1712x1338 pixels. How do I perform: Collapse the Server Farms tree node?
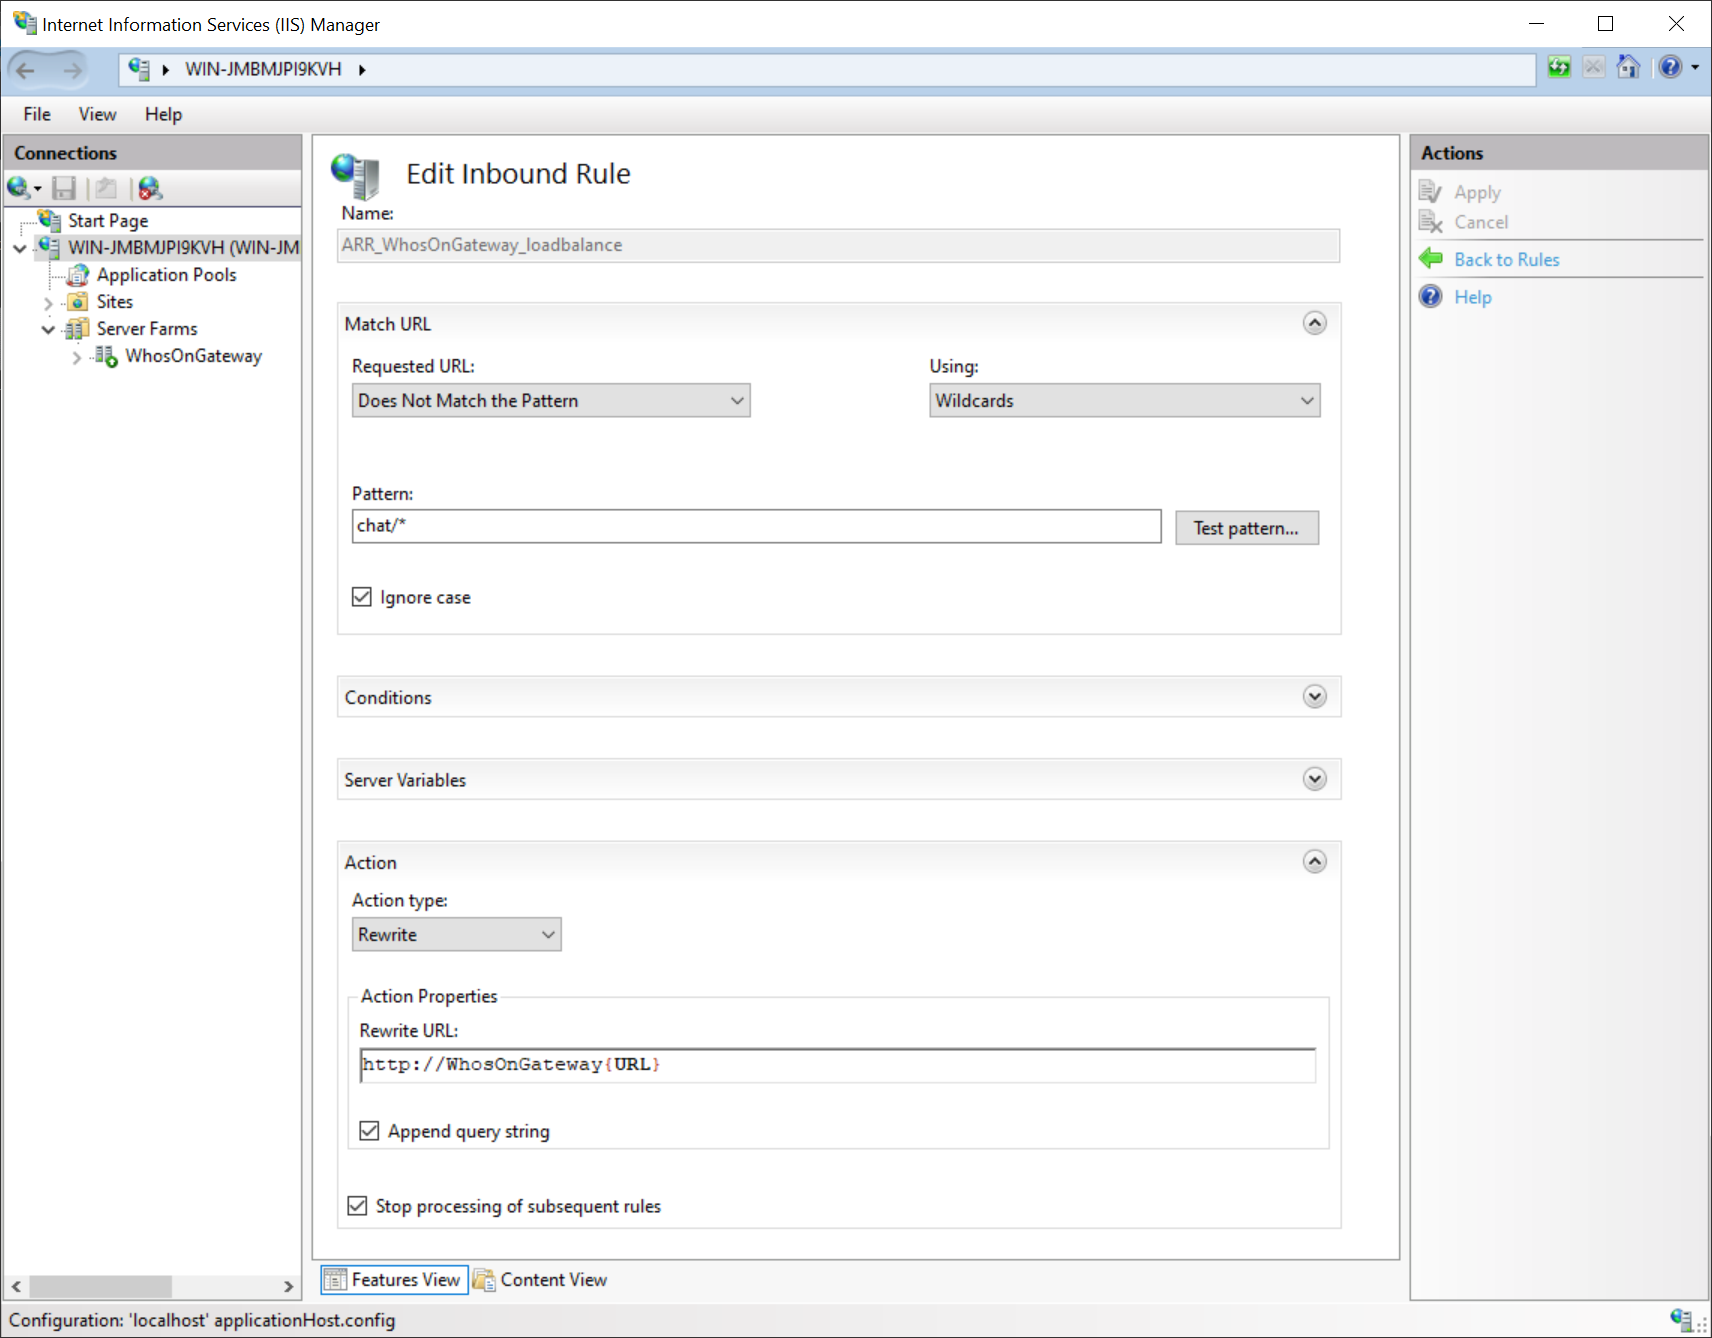tap(48, 329)
